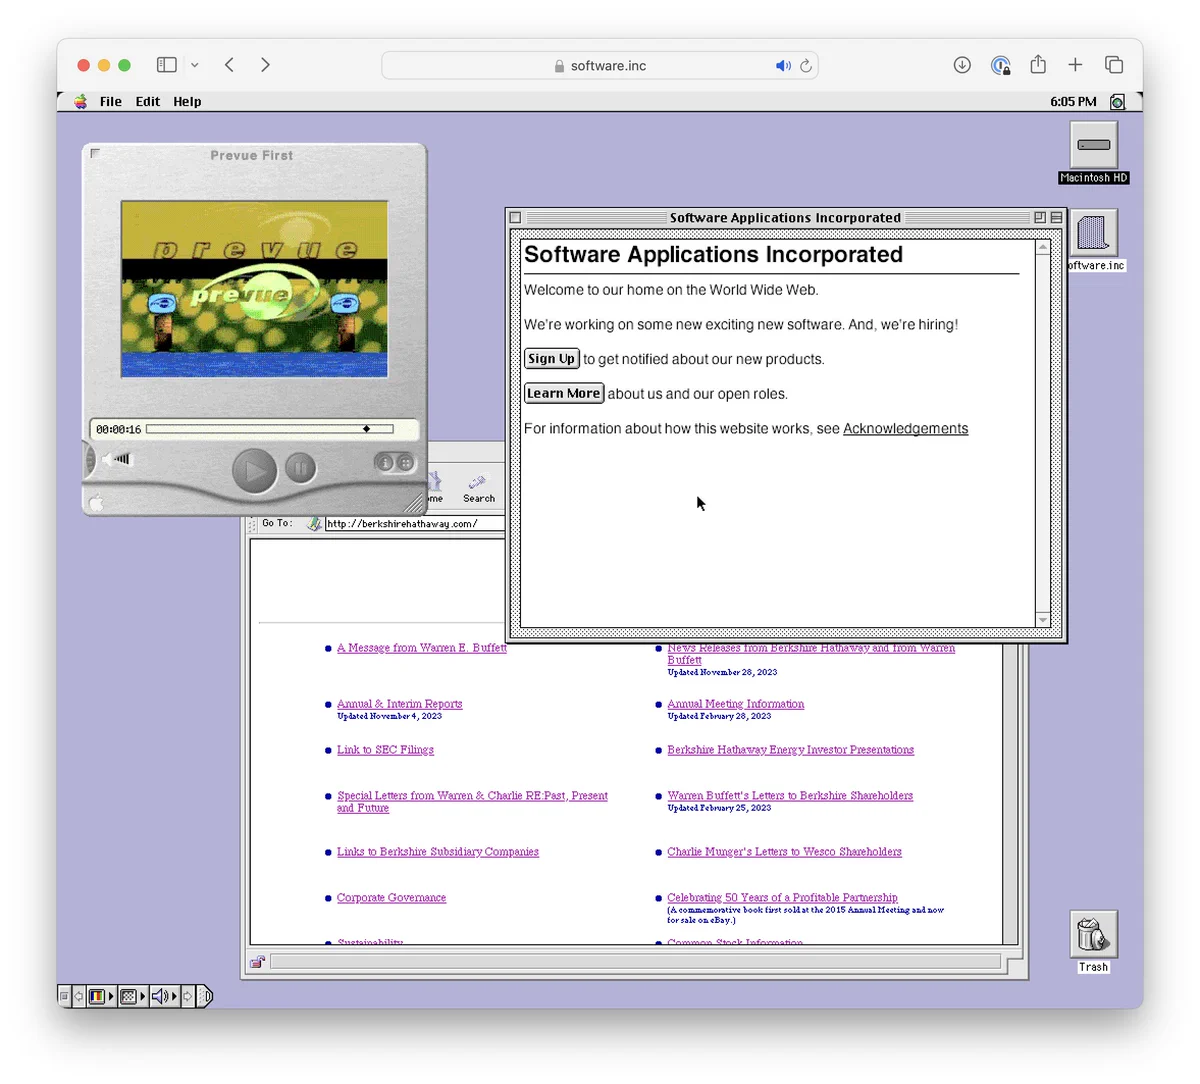1200x1084 pixels.
Task: Click the grid button beside the player's info button
Action: tap(405, 462)
